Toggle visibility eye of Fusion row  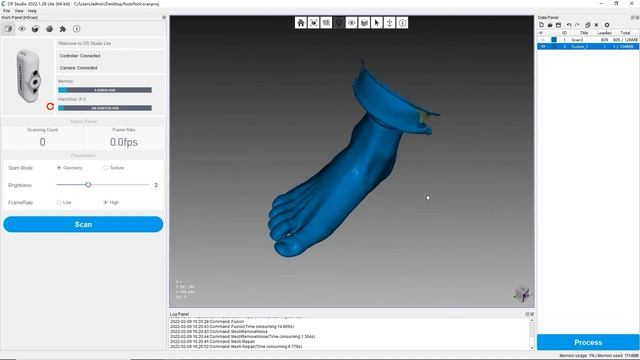[543, 47]
